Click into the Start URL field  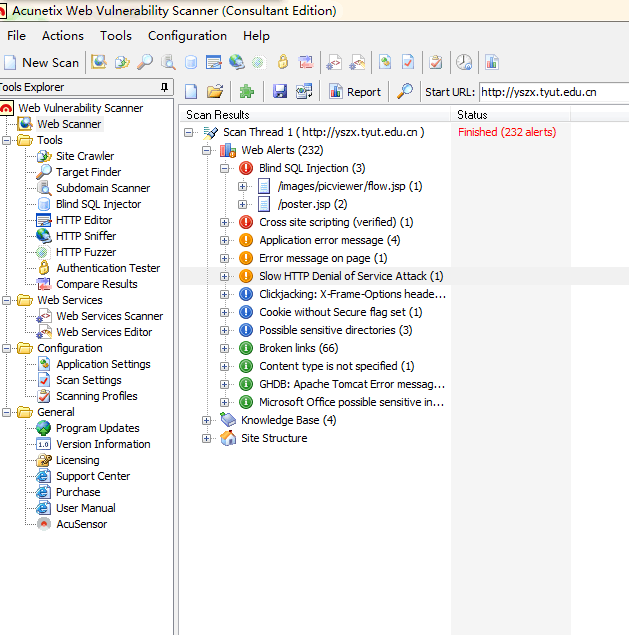[x=554, y=92]
